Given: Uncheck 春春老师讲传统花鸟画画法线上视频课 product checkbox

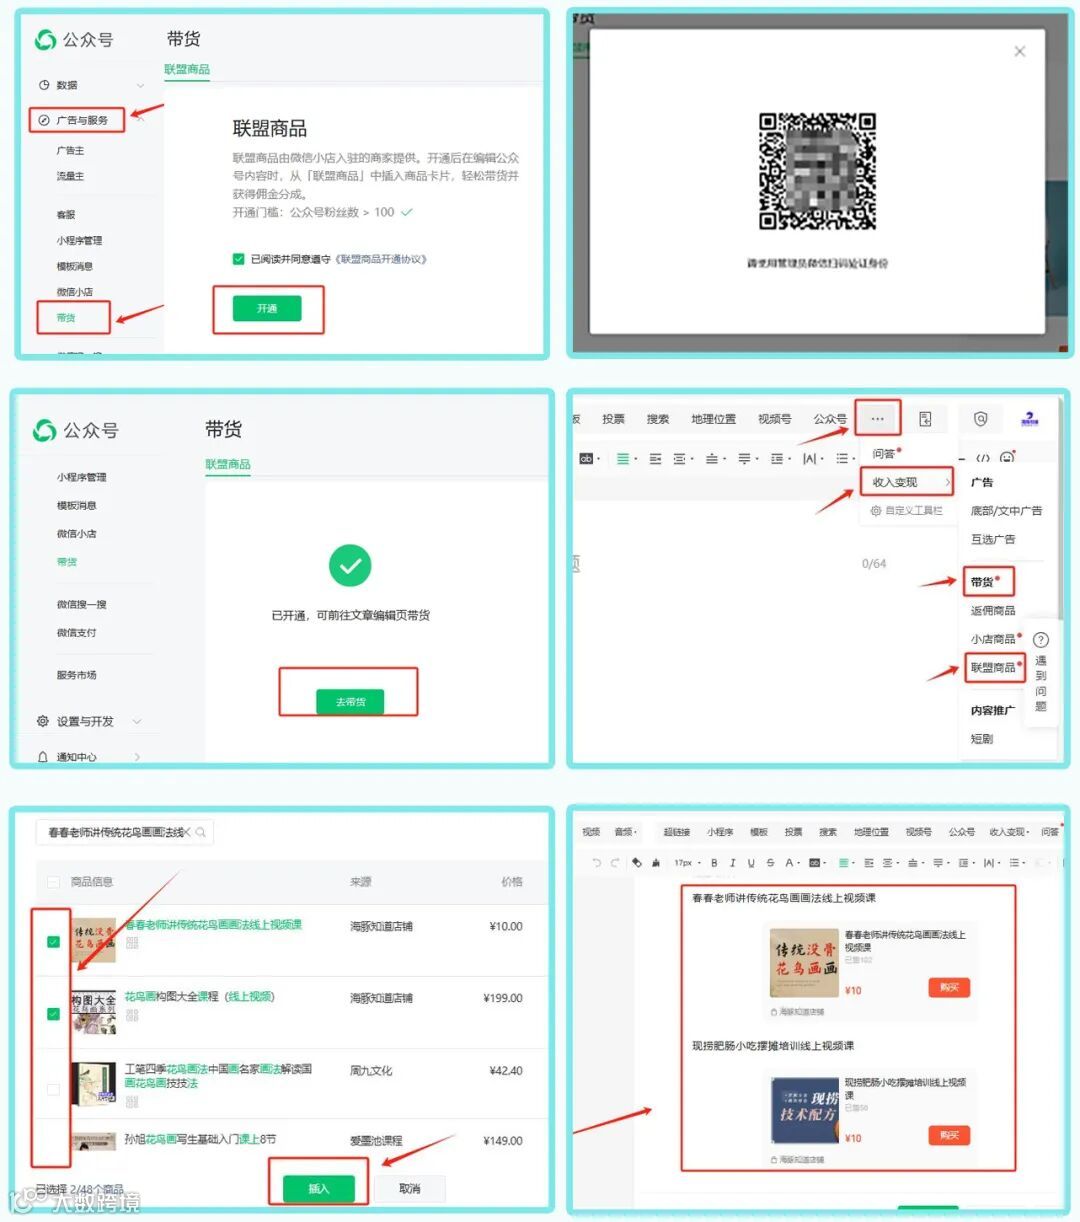Looking at the screenshot, I should pos(53,942).
